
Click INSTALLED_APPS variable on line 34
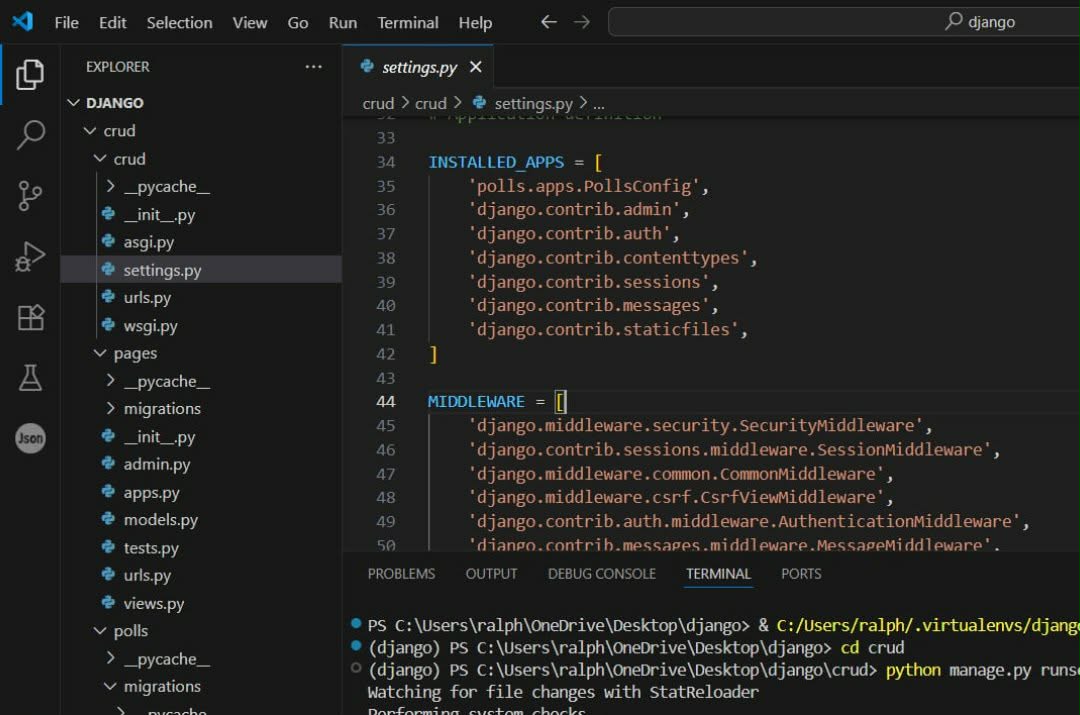click(496, 162)
